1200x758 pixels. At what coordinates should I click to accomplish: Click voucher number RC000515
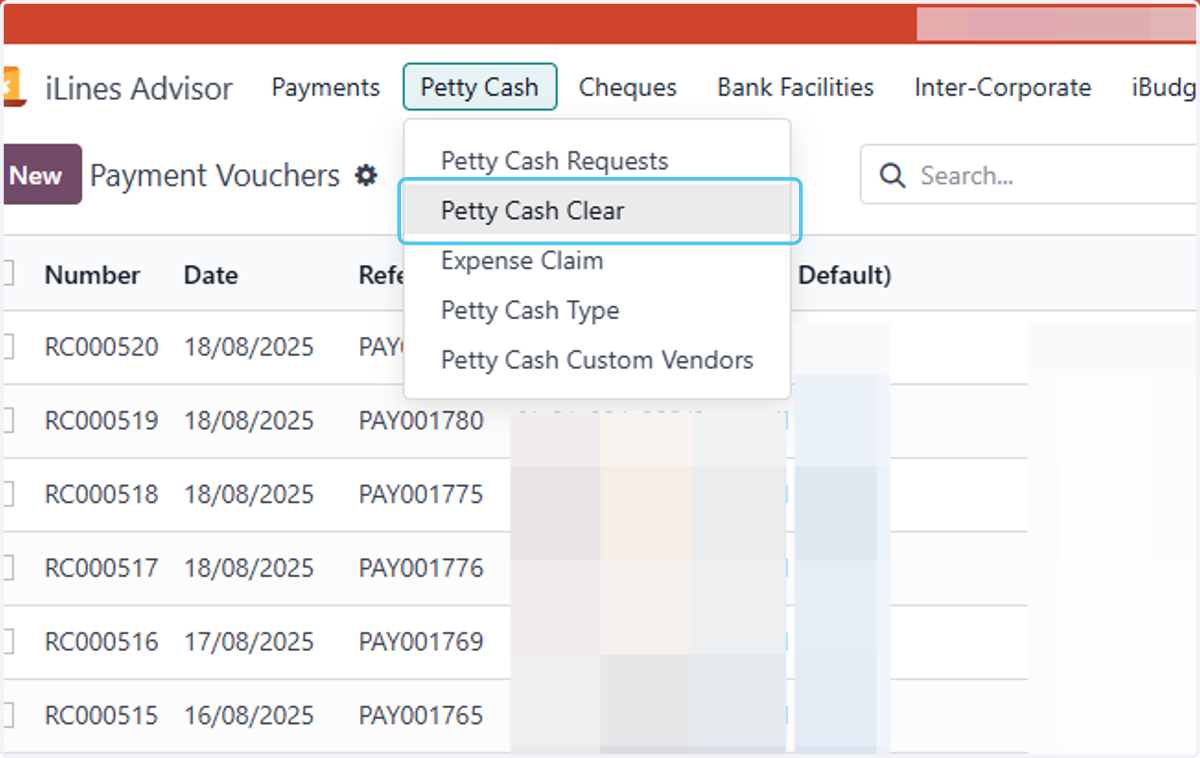tap(101, 716)
